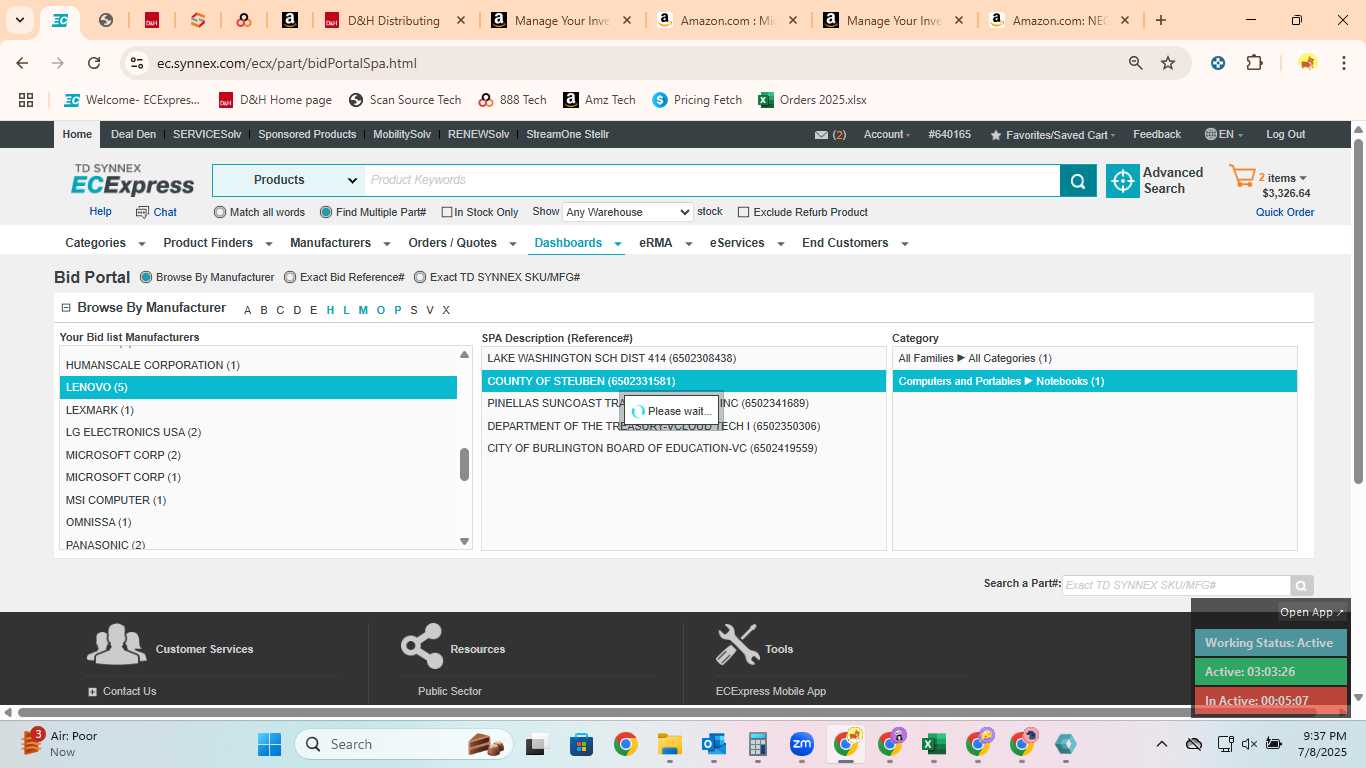The width and height of the screenshot is (1366, 768).
Task: Select CITY OF BURLINGTON BOARD OF EDUCATION-VC row
Action: [684, 449]
